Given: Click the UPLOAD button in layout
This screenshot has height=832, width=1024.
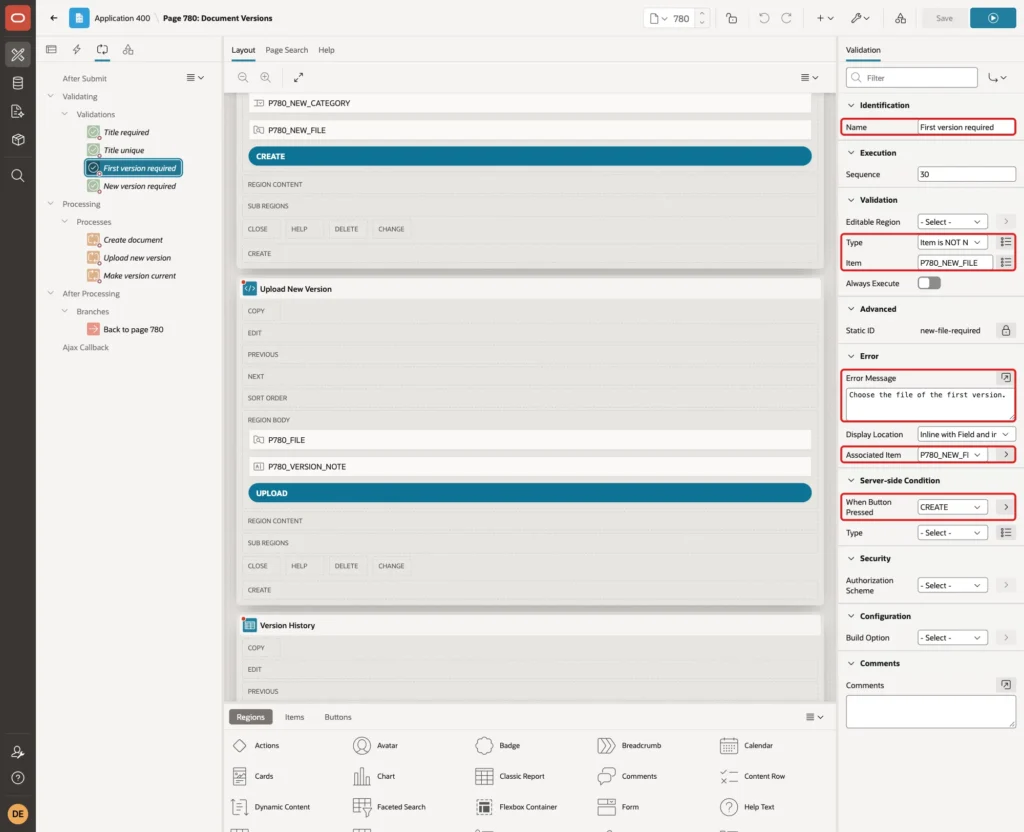Looking at the screenshot, I should 530,493.
